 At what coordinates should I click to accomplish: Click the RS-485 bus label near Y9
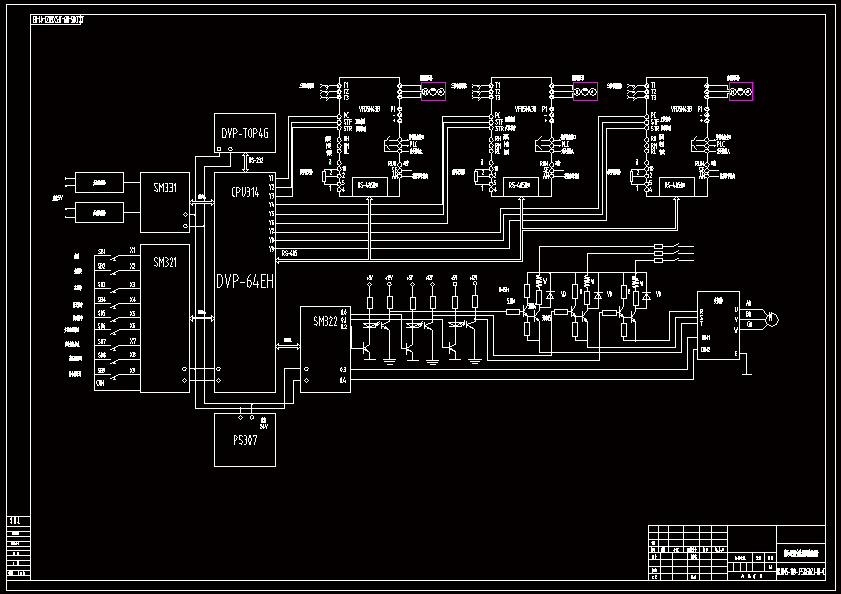point(289,253)
